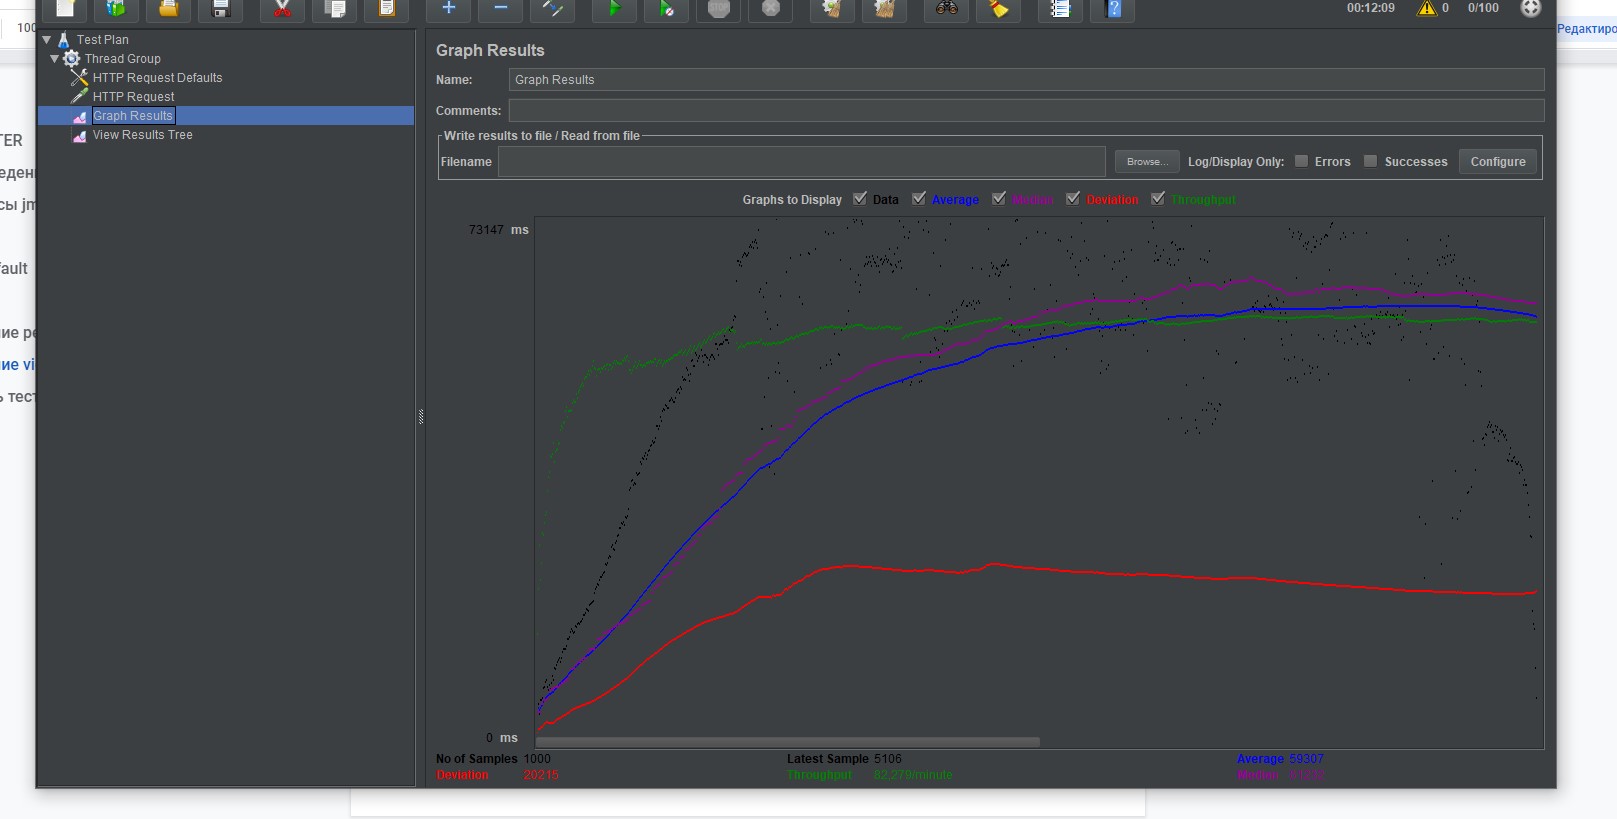Select View Results Tree in tree
This screenshot has height=819, width=1617.
click(142, 135)
